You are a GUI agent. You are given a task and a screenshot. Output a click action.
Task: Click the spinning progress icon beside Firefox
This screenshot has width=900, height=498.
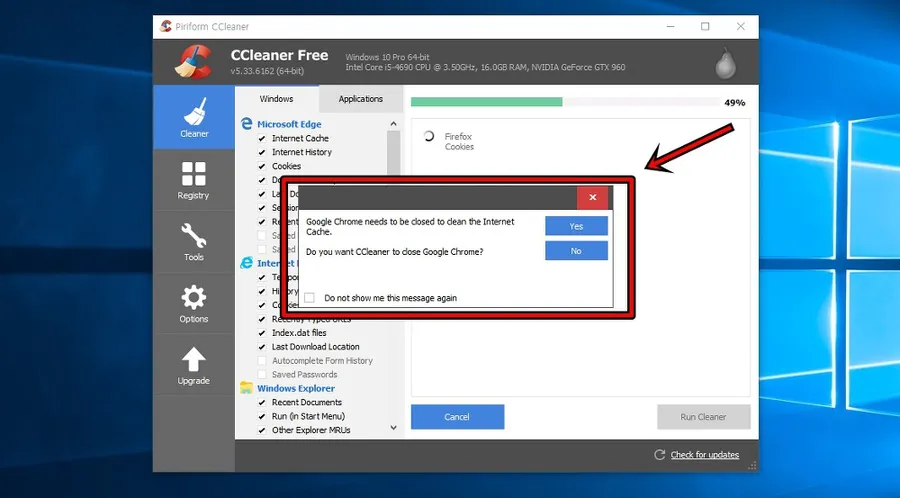[x=428, y=137]
